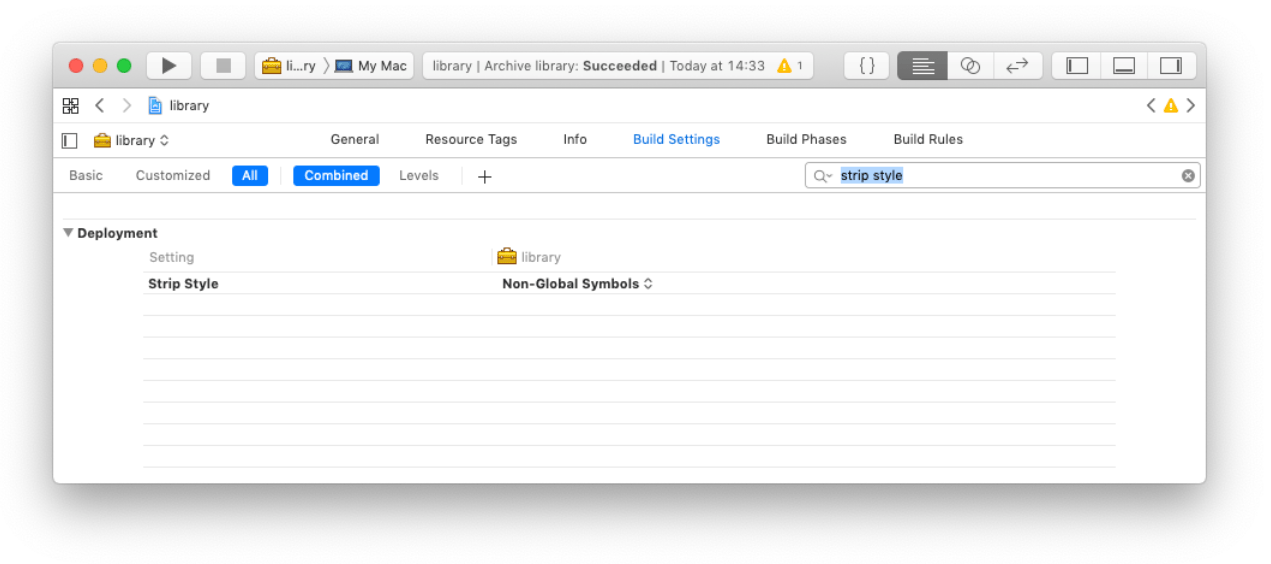
Task: Open the Resource Tags tab
Action: (471, 139)
